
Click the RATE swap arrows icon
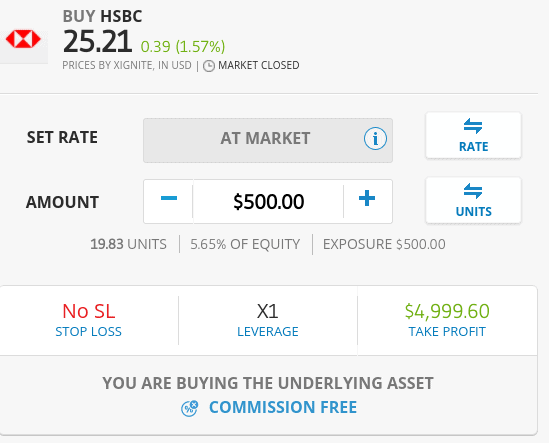pos(473,126)
